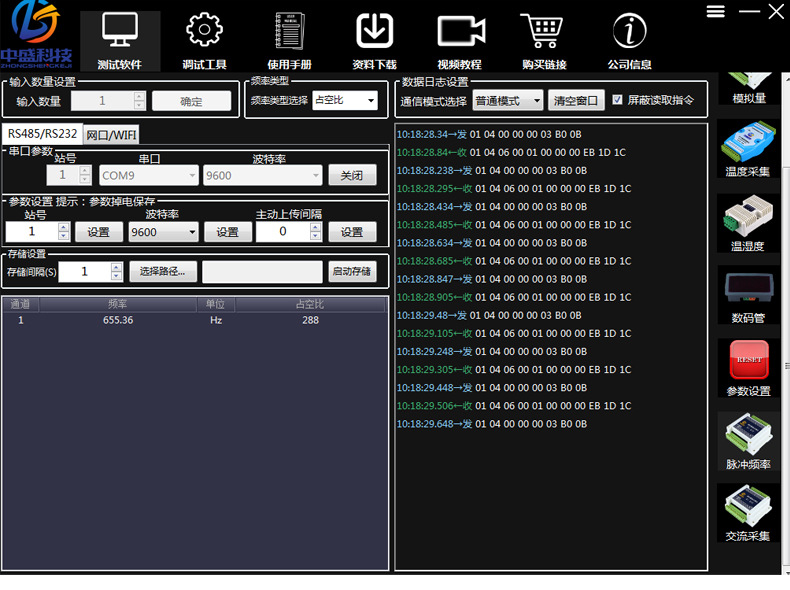Click log line 10:18:28.634 发
Image resolution: width=790 pixels, height=590 pixels.
pos(492,243)
